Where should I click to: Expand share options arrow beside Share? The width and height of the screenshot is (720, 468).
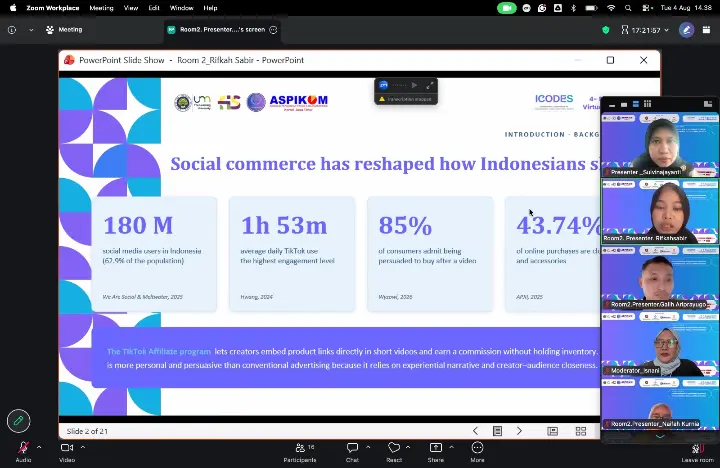[x=451, y=447]
